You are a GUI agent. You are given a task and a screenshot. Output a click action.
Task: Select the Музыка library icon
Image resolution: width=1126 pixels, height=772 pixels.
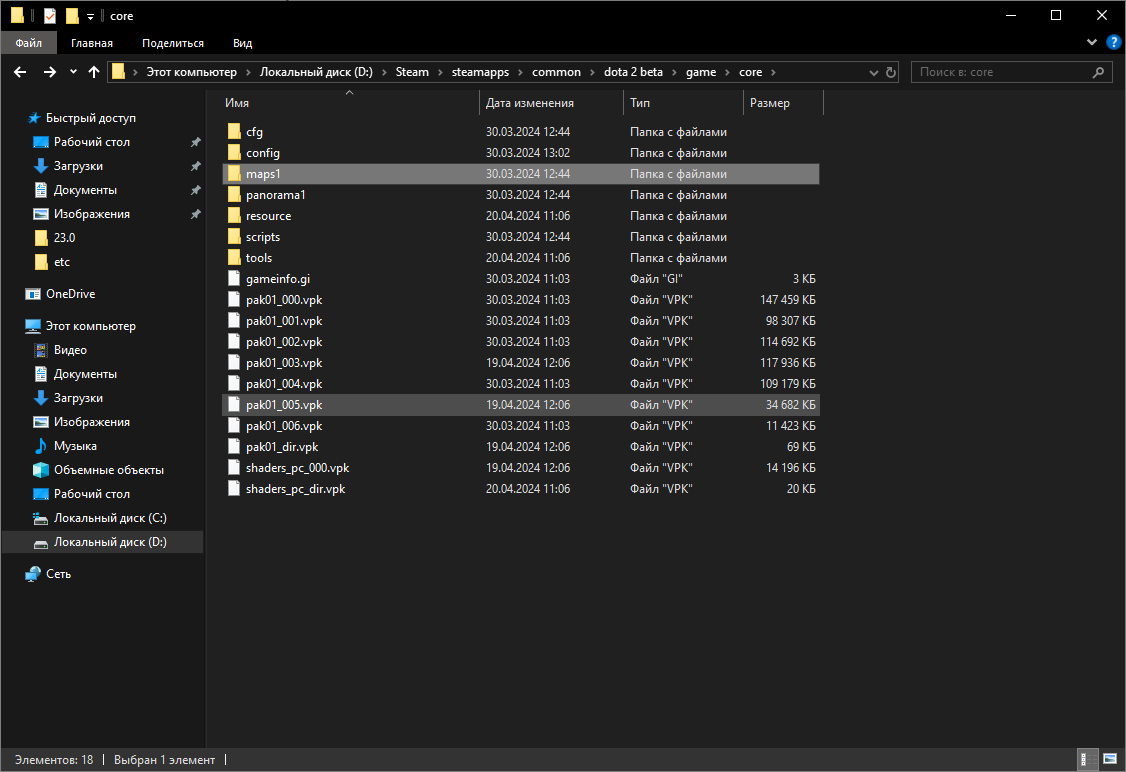(x=41, y=446)
